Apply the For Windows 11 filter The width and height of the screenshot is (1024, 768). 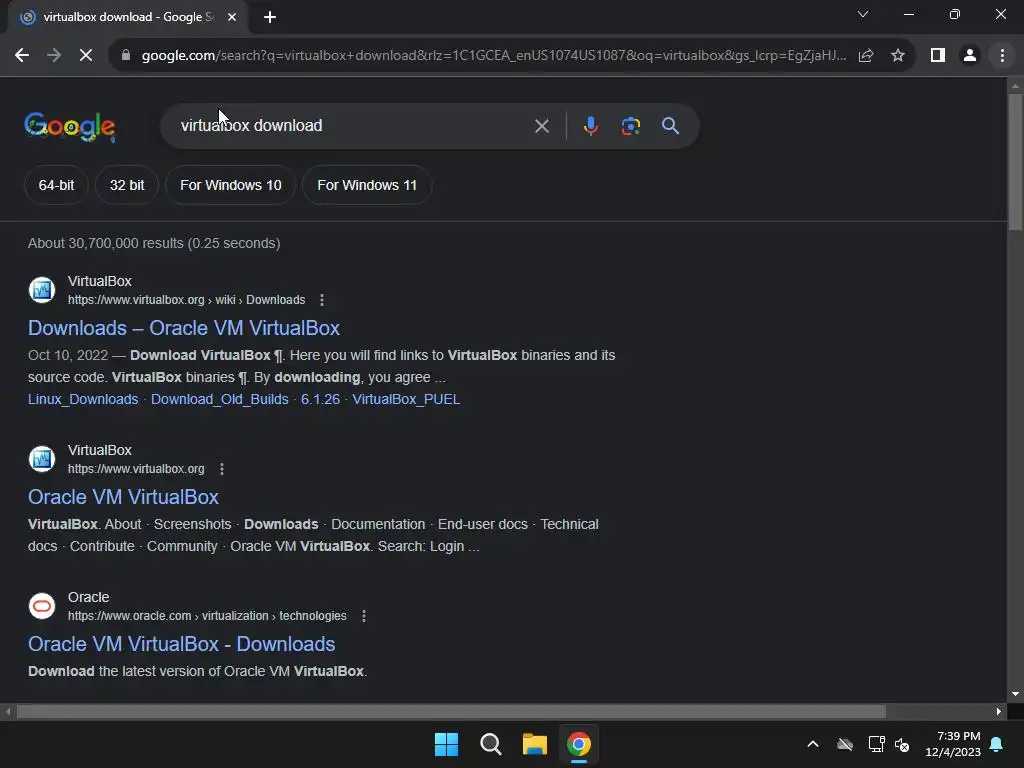[x=367, y=185]
